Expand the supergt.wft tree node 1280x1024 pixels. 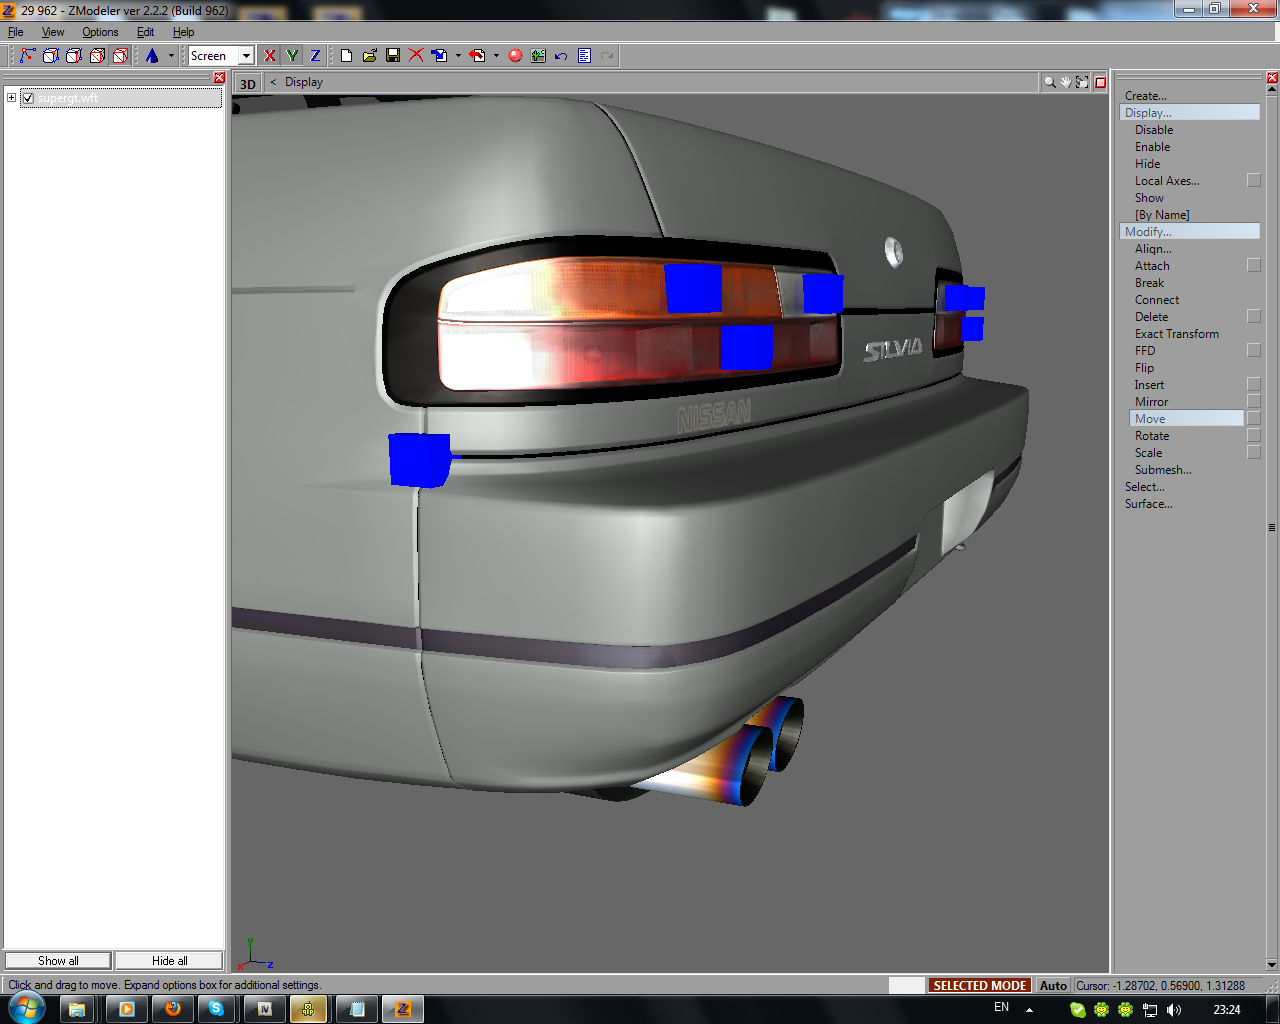pyautogui.click(x=11, y=98)
